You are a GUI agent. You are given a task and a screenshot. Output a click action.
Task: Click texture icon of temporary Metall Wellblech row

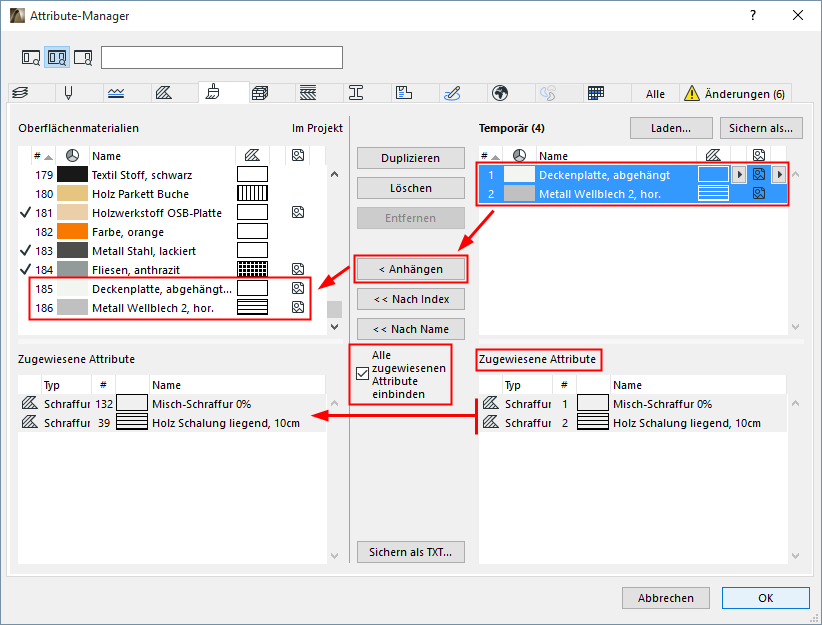(759, 193)
